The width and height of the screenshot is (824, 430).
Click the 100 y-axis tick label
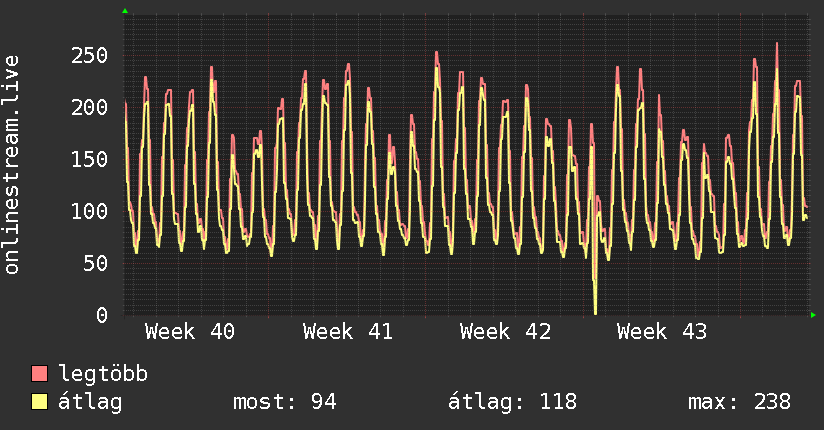click(x=89, y=211)
